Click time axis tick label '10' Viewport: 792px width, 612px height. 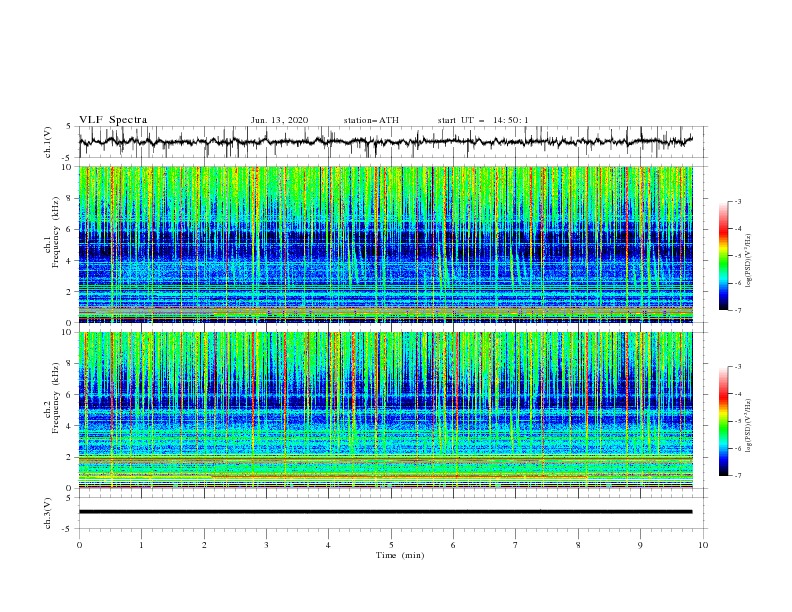point(703,545)
